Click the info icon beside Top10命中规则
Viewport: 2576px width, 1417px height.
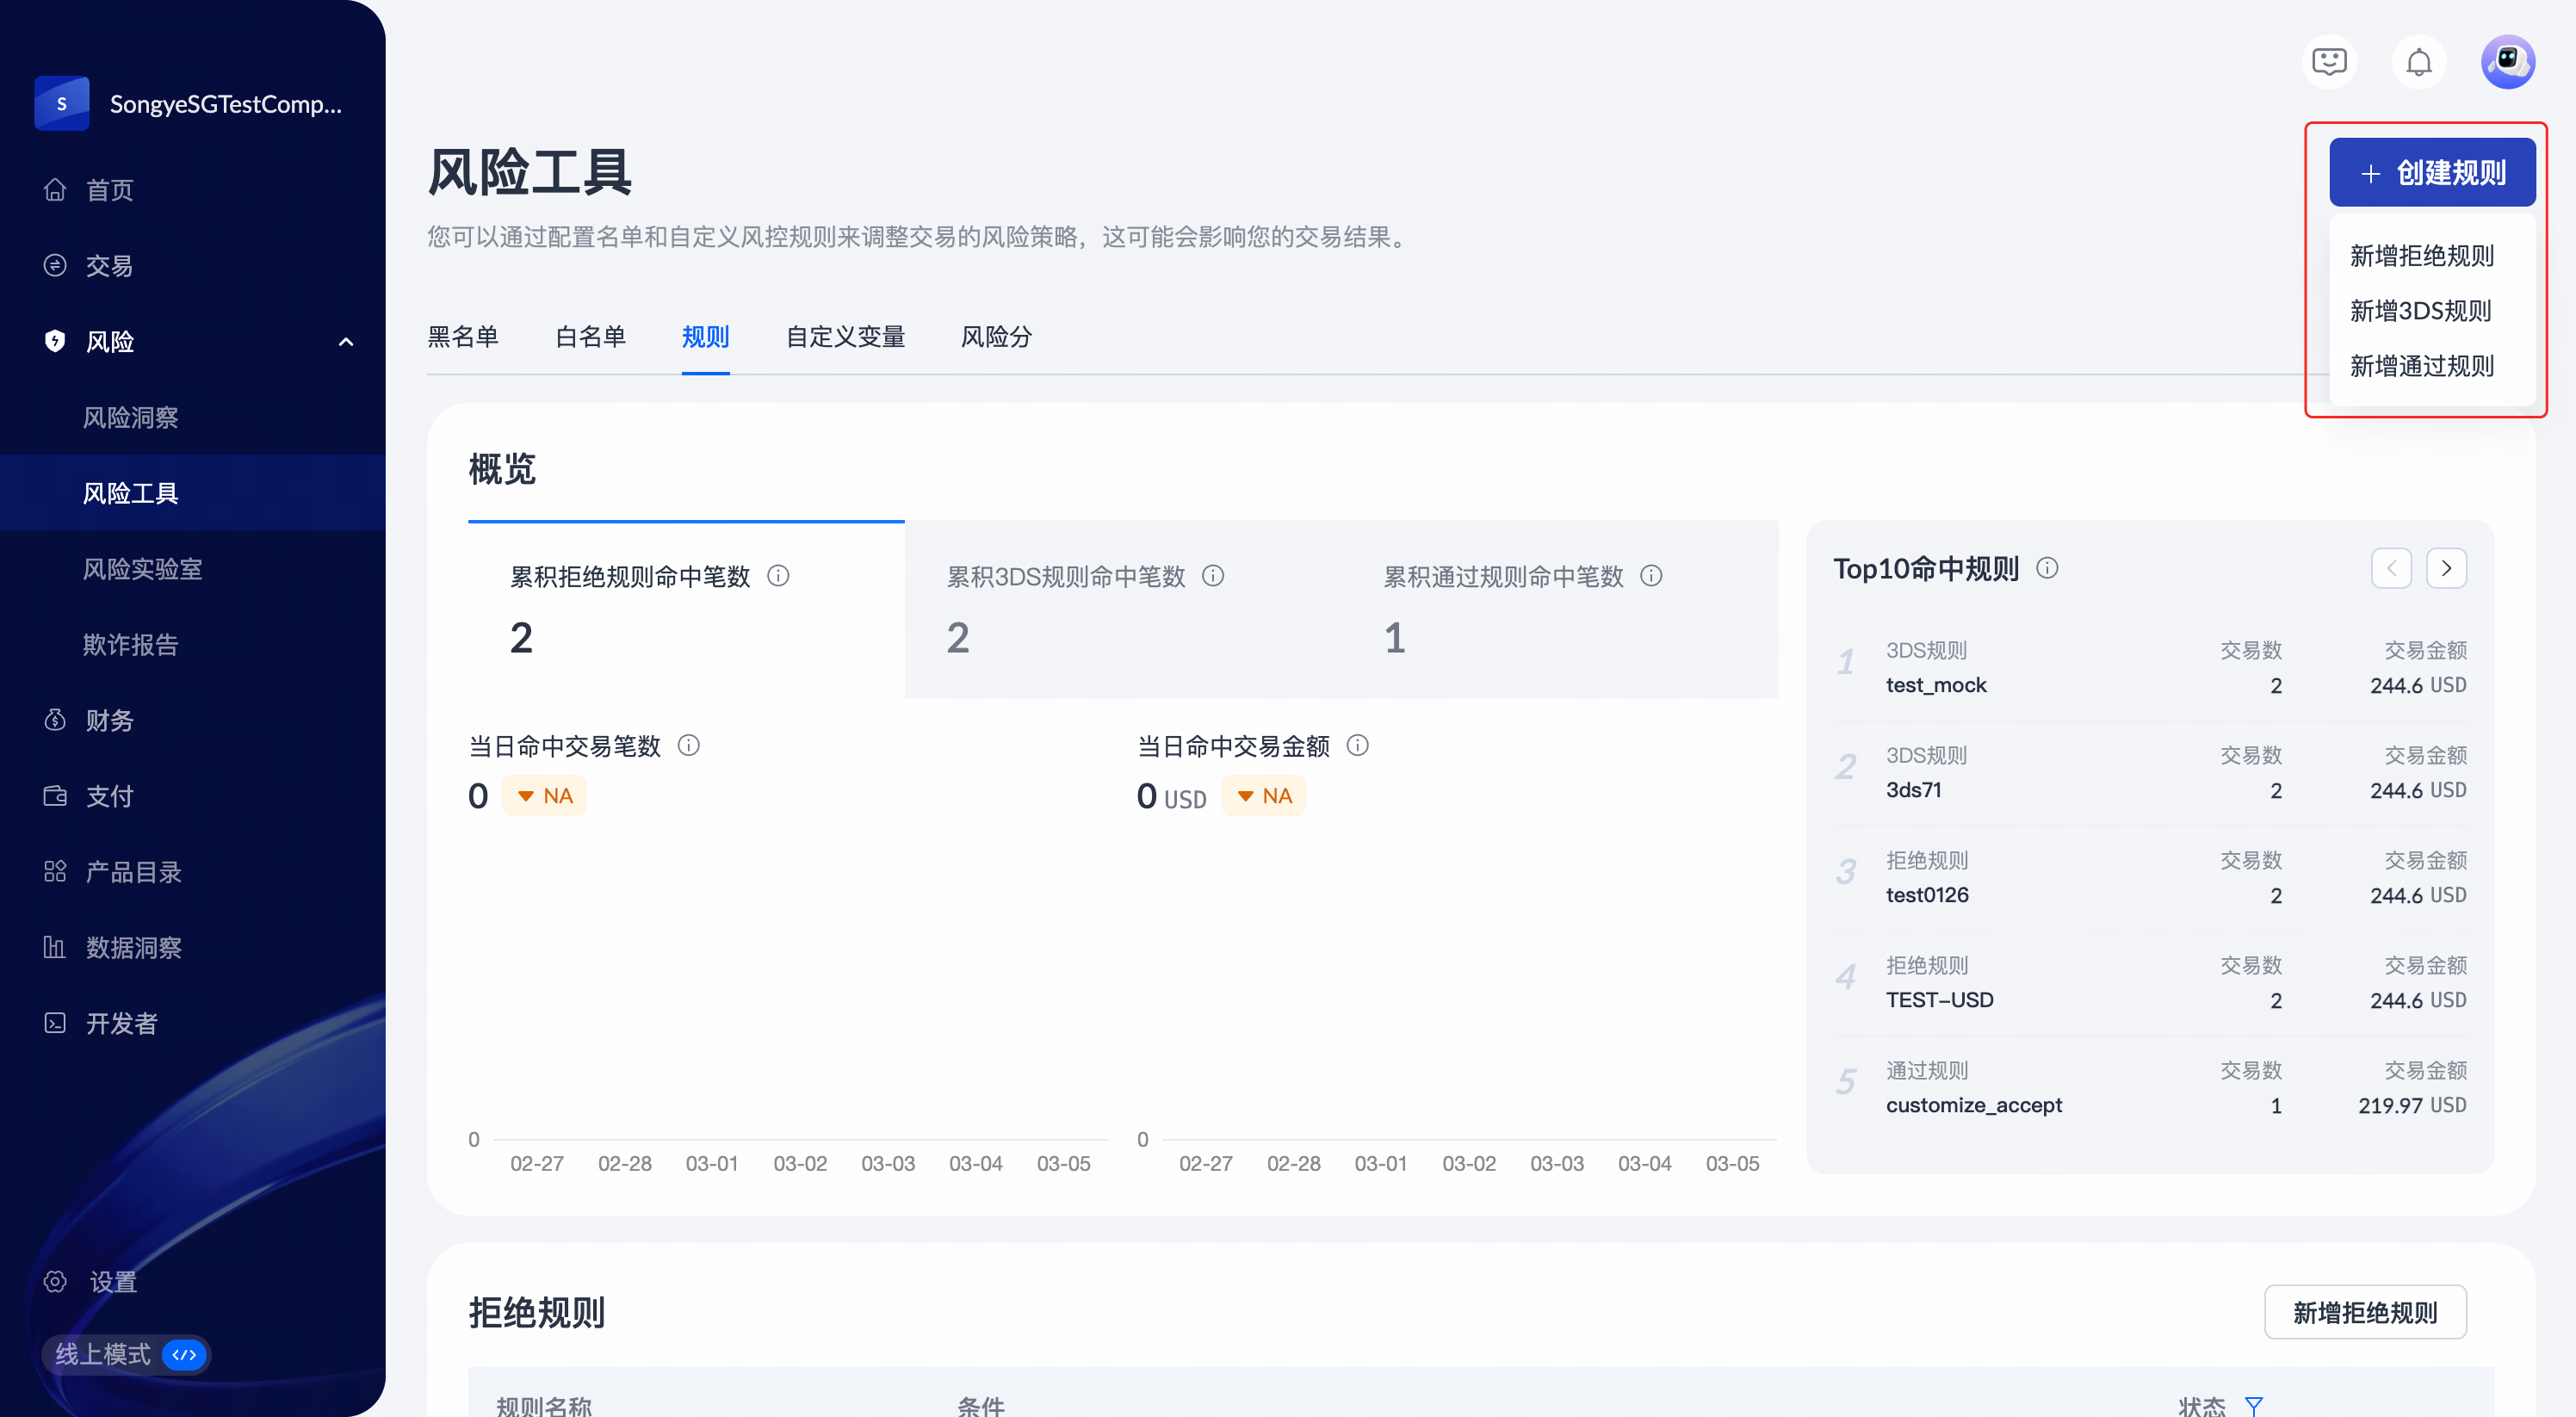(2047, 568)
